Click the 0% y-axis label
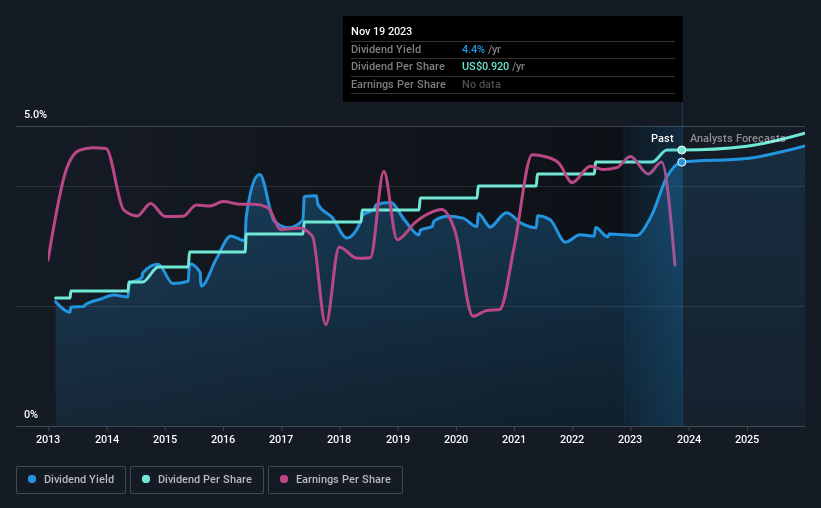 click(x=31, y=414)
